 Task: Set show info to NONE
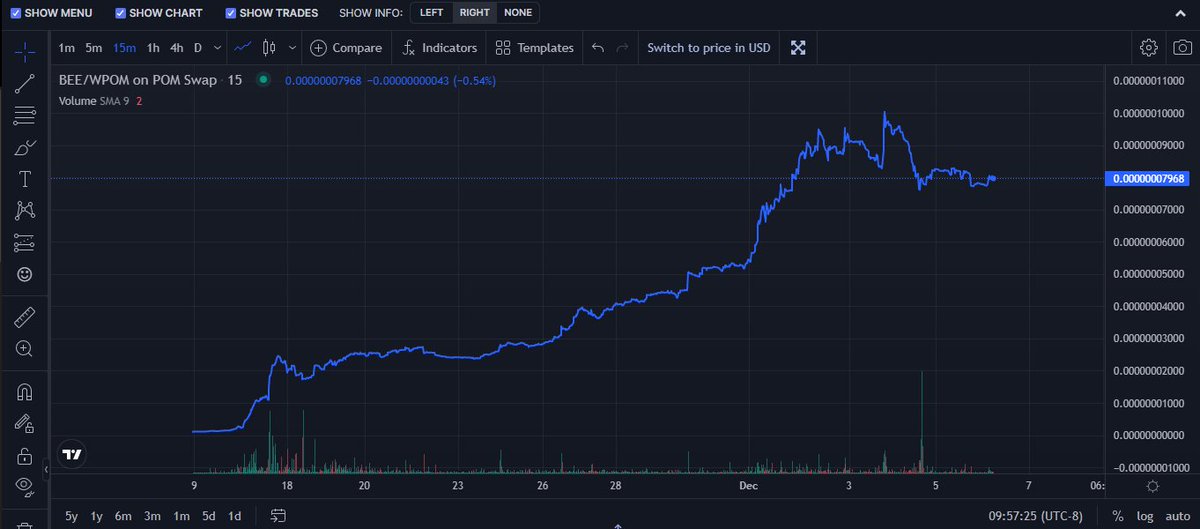point(518,13)
